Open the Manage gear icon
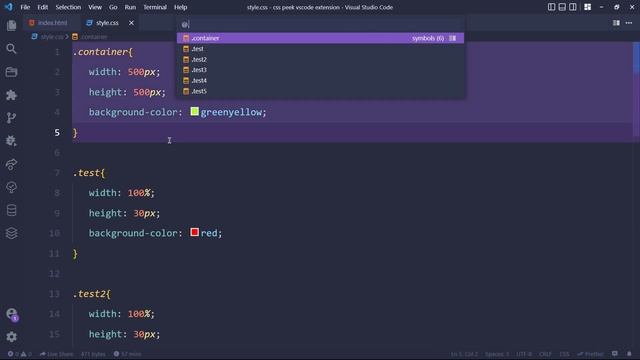 click(x=11, y=337)
